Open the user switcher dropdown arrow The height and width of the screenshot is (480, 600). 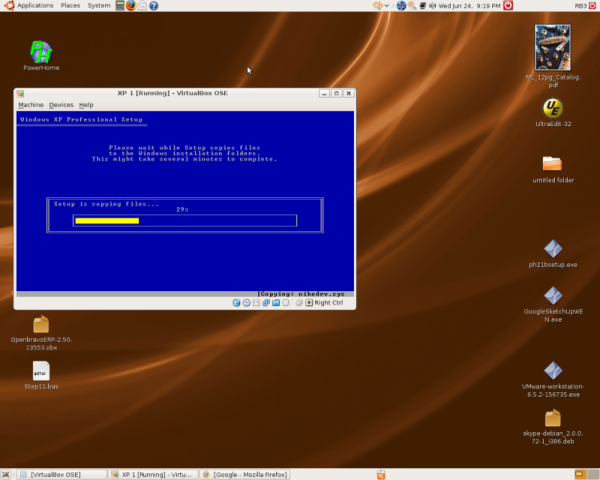pyautogui.click(x=387, y=5)
